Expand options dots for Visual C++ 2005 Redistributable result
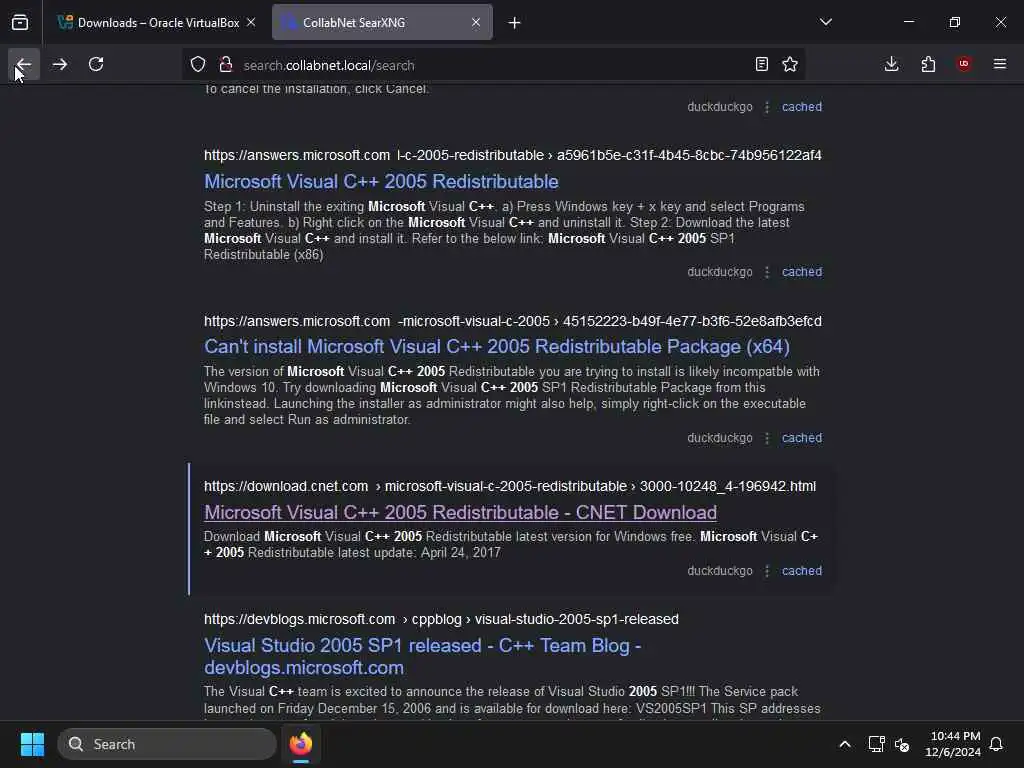Viewport: 1024px width, 768px height. tap(767, 272)
